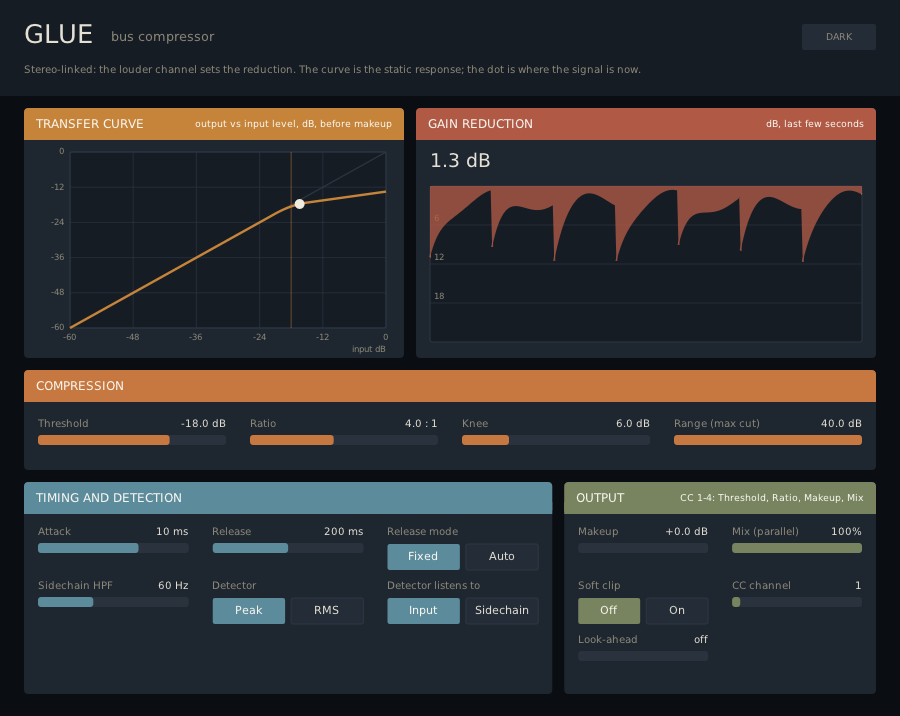Click the Ratio slider bar
The height and width of the screenshot is (716, 900).
pyautogui.click(x=343, y=440)
